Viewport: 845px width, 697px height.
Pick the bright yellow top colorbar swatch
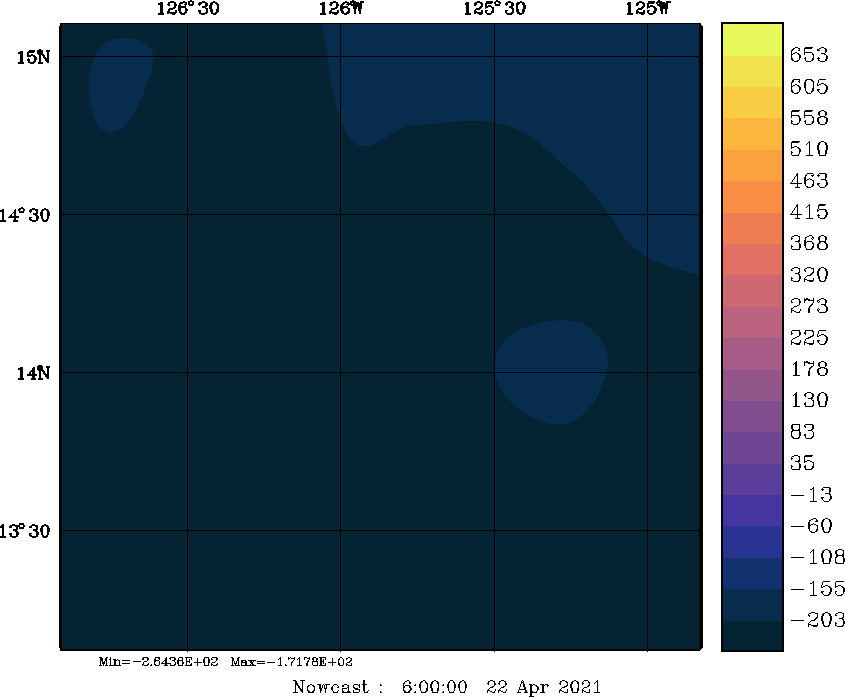[x=752, y=40]
